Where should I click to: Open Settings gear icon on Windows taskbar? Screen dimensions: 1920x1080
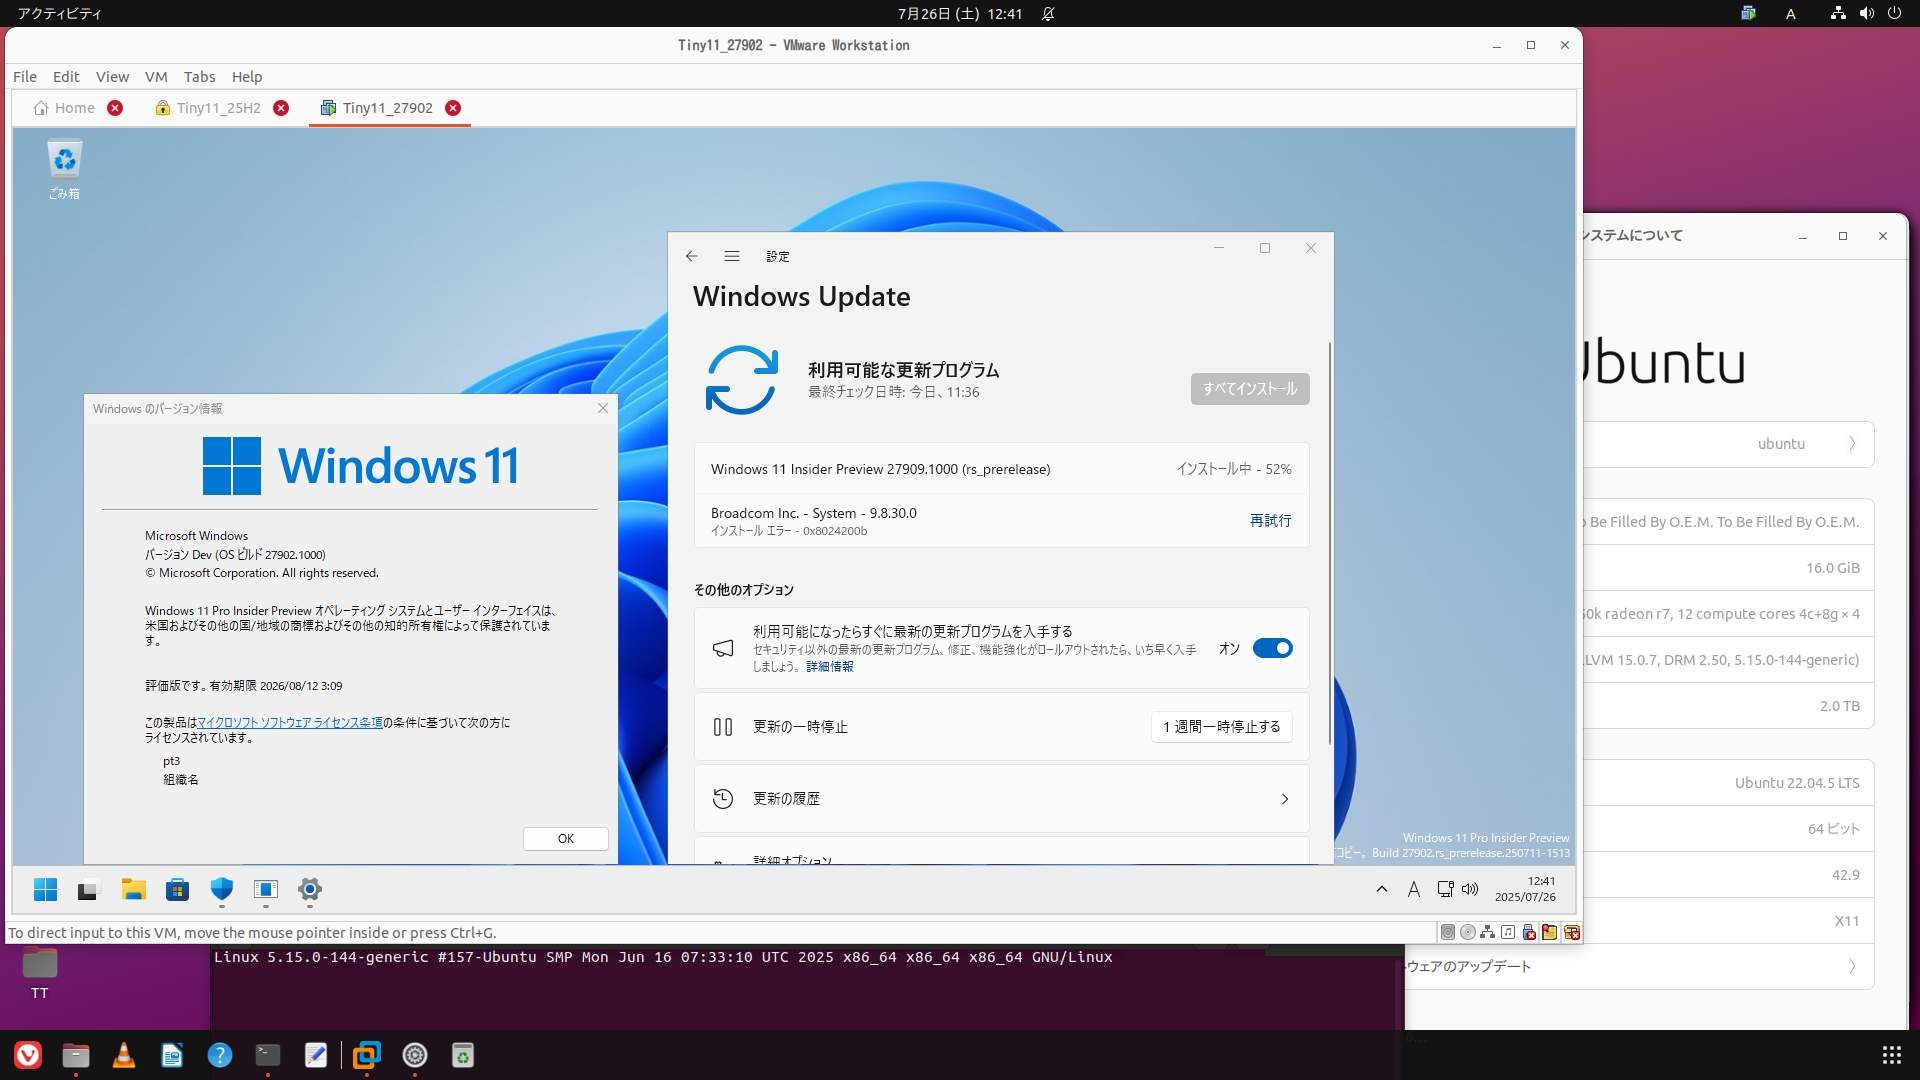pyautogui.click(x=309, y=889)
